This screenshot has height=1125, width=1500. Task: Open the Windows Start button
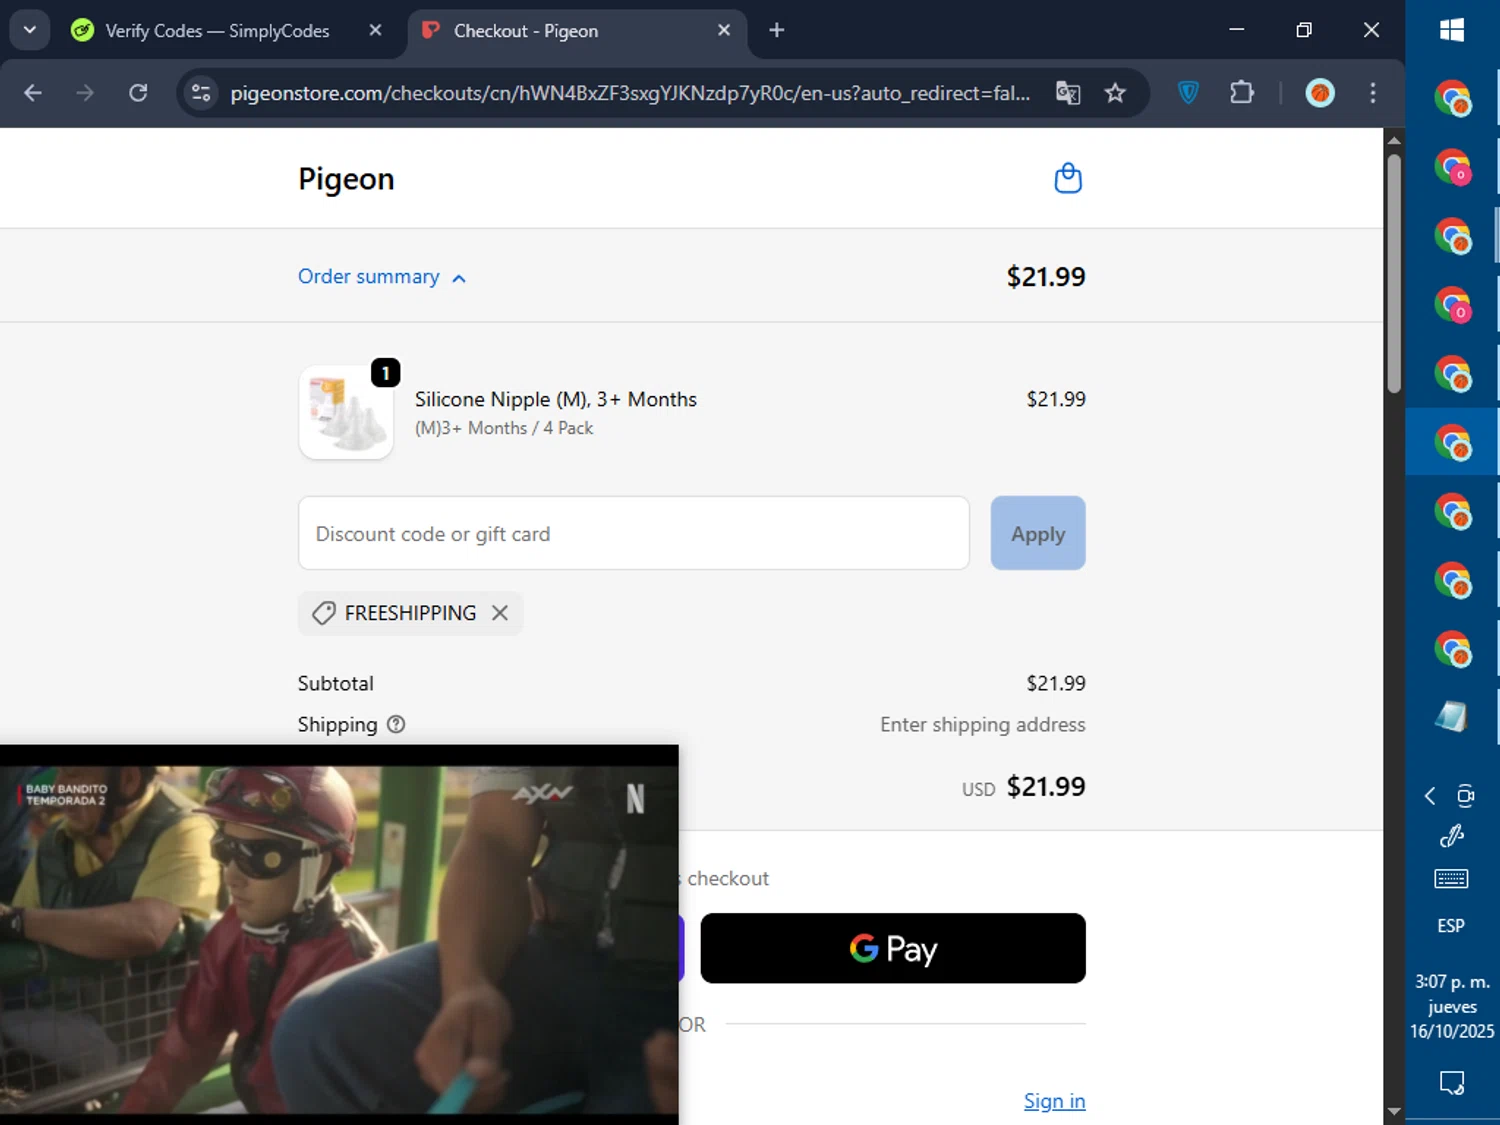(x=1452, y=30)
